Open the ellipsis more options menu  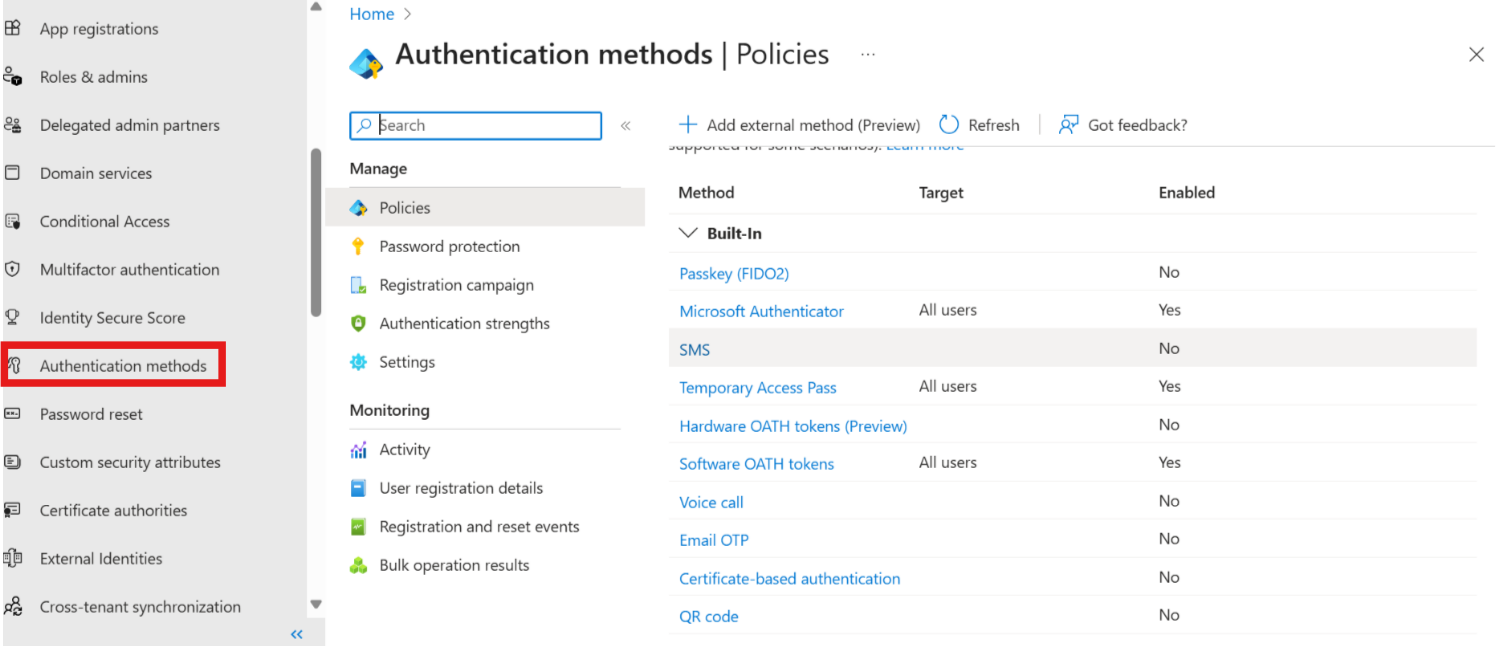point(868,55)
